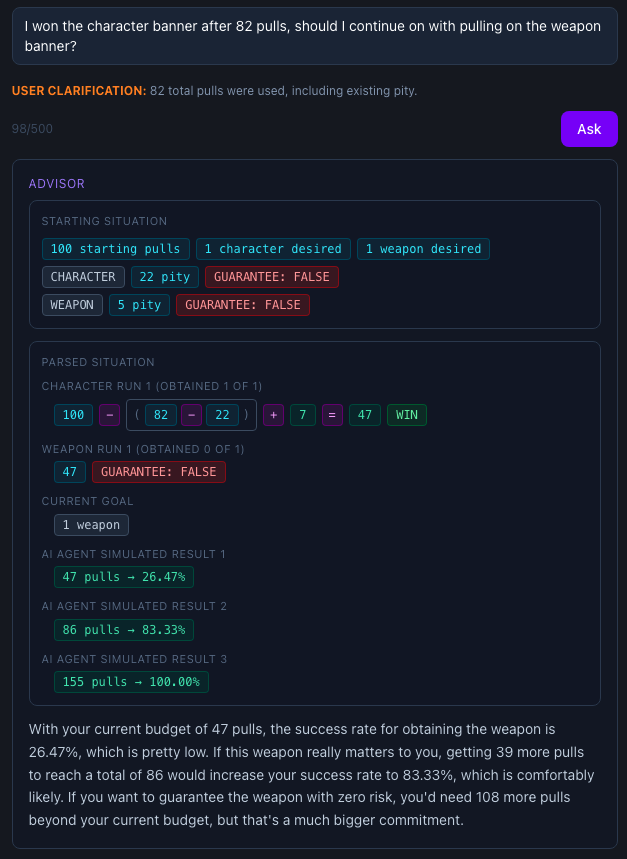Click the '1 weapon desired' chip
This screenshot has height=859, width=627.
(423, 249)
